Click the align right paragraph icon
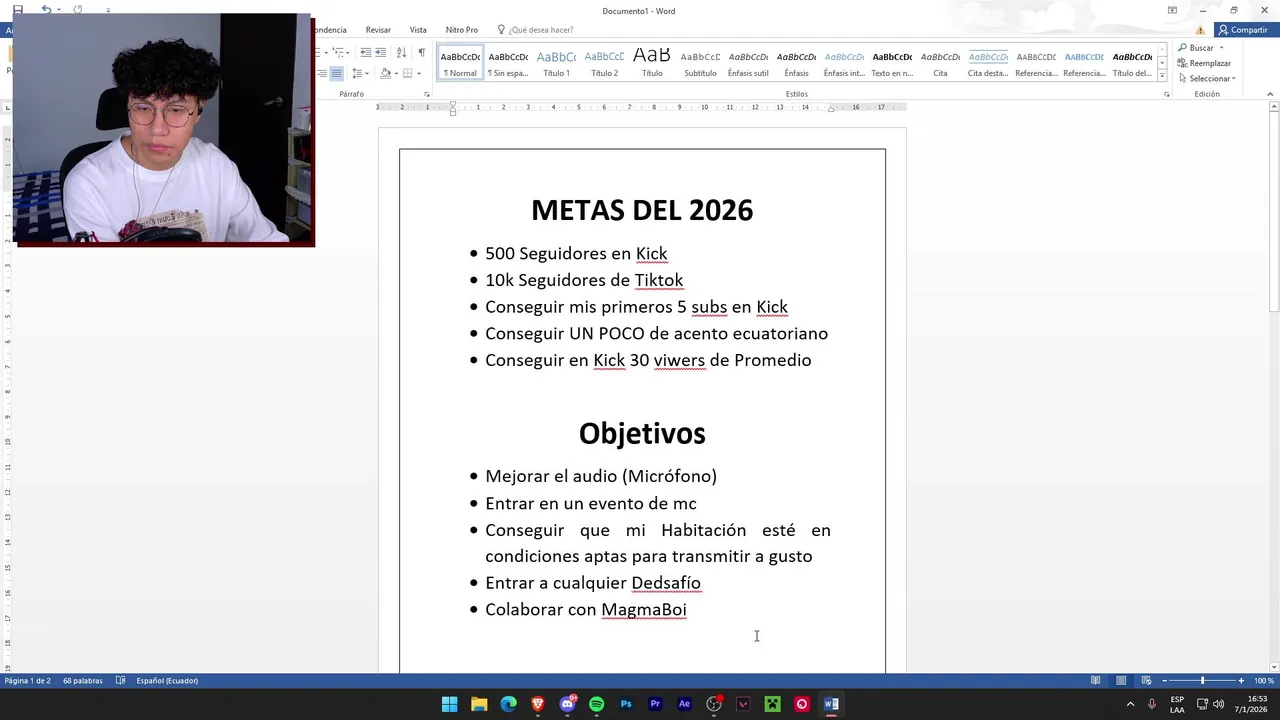 [x=321, y=73]
